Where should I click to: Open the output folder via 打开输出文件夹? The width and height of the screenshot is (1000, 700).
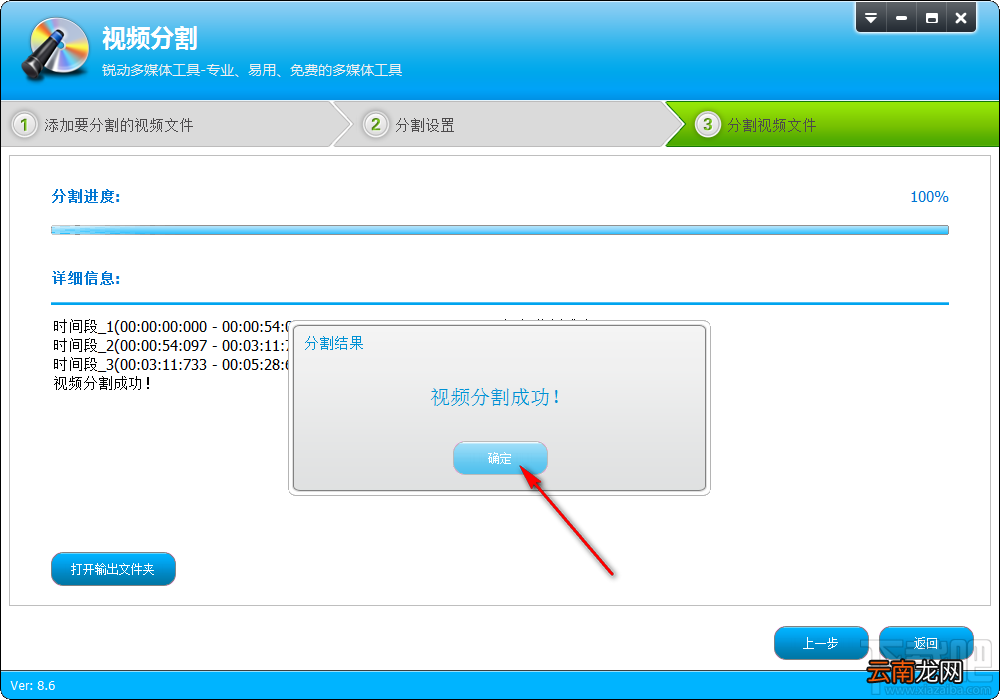(x=113, y=569)
